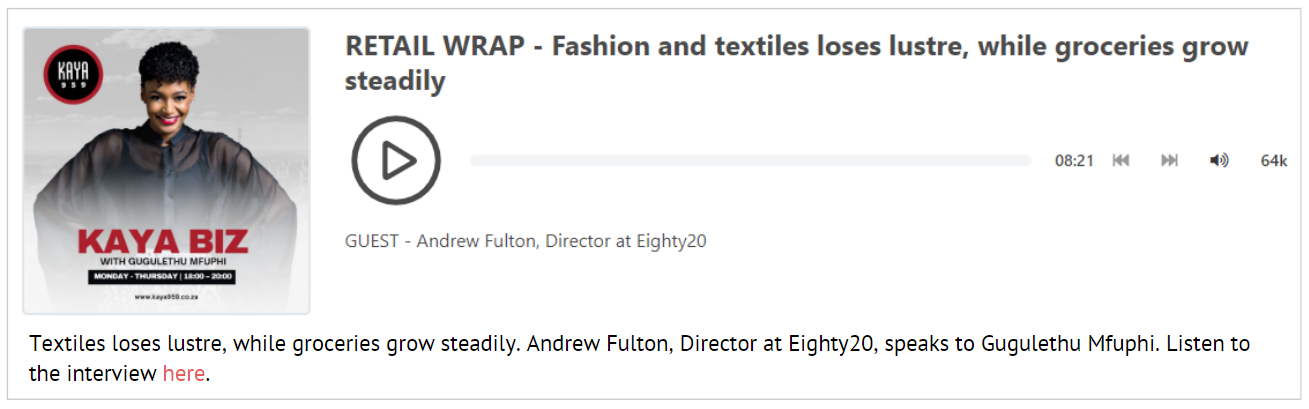The image size is (1309, 409).
Task: Skip to the next track
Action: pos(1169,161)
